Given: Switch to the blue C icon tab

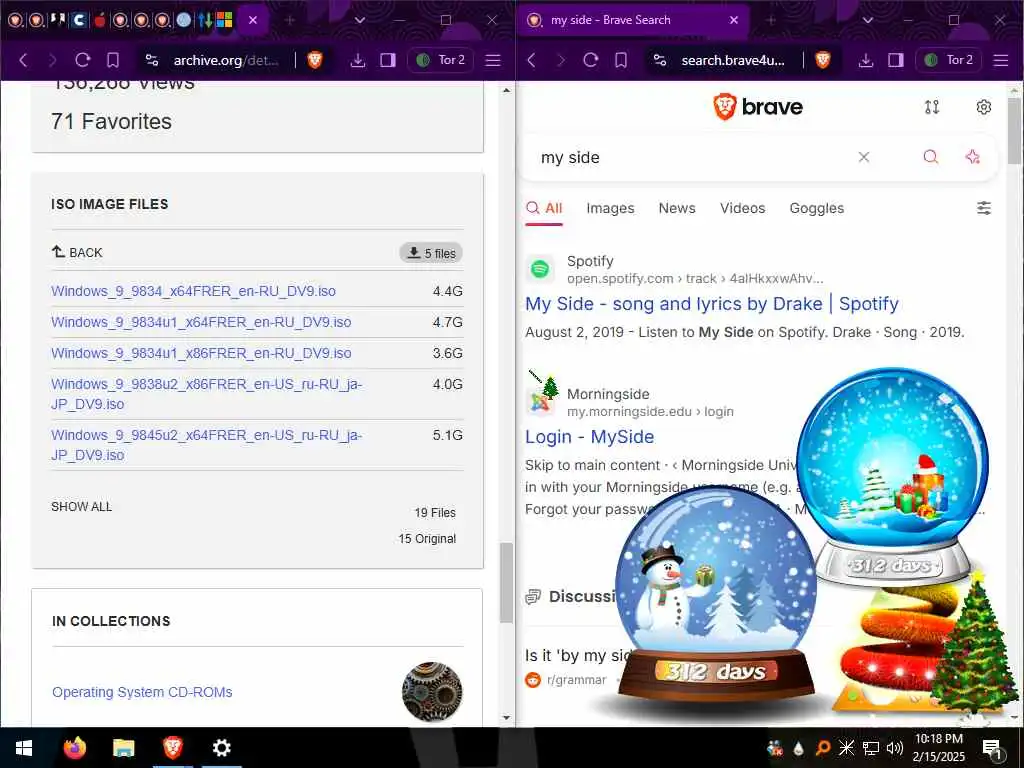Looking at the screenshot, I should pos(79,20).
